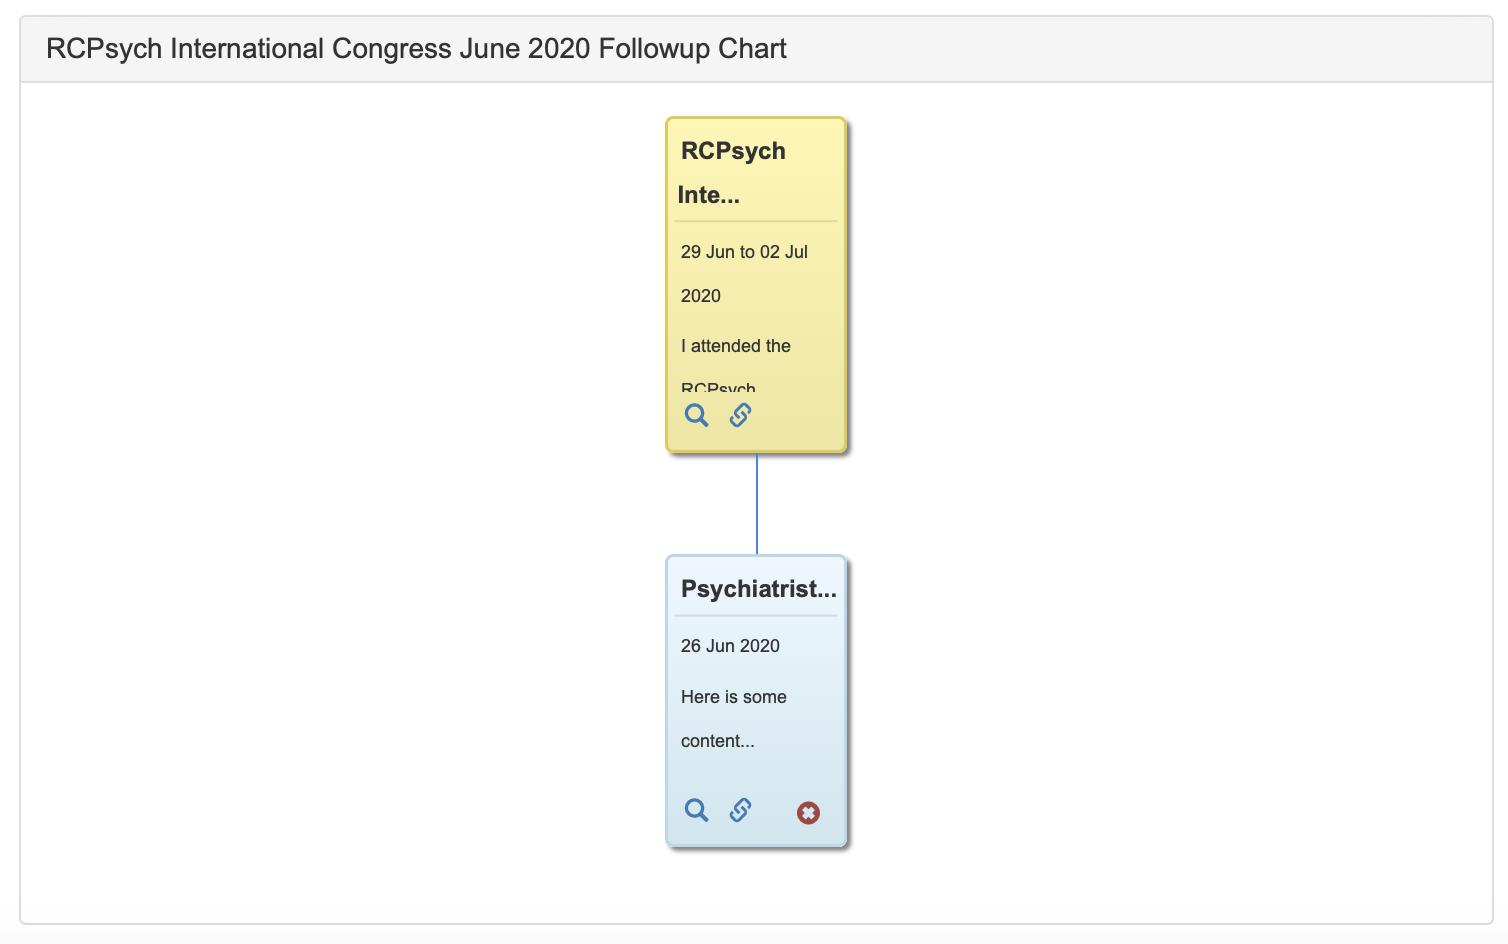Click the chart panel heading title
Viewport: 1508px width, 944px height.
pos(416,49)
